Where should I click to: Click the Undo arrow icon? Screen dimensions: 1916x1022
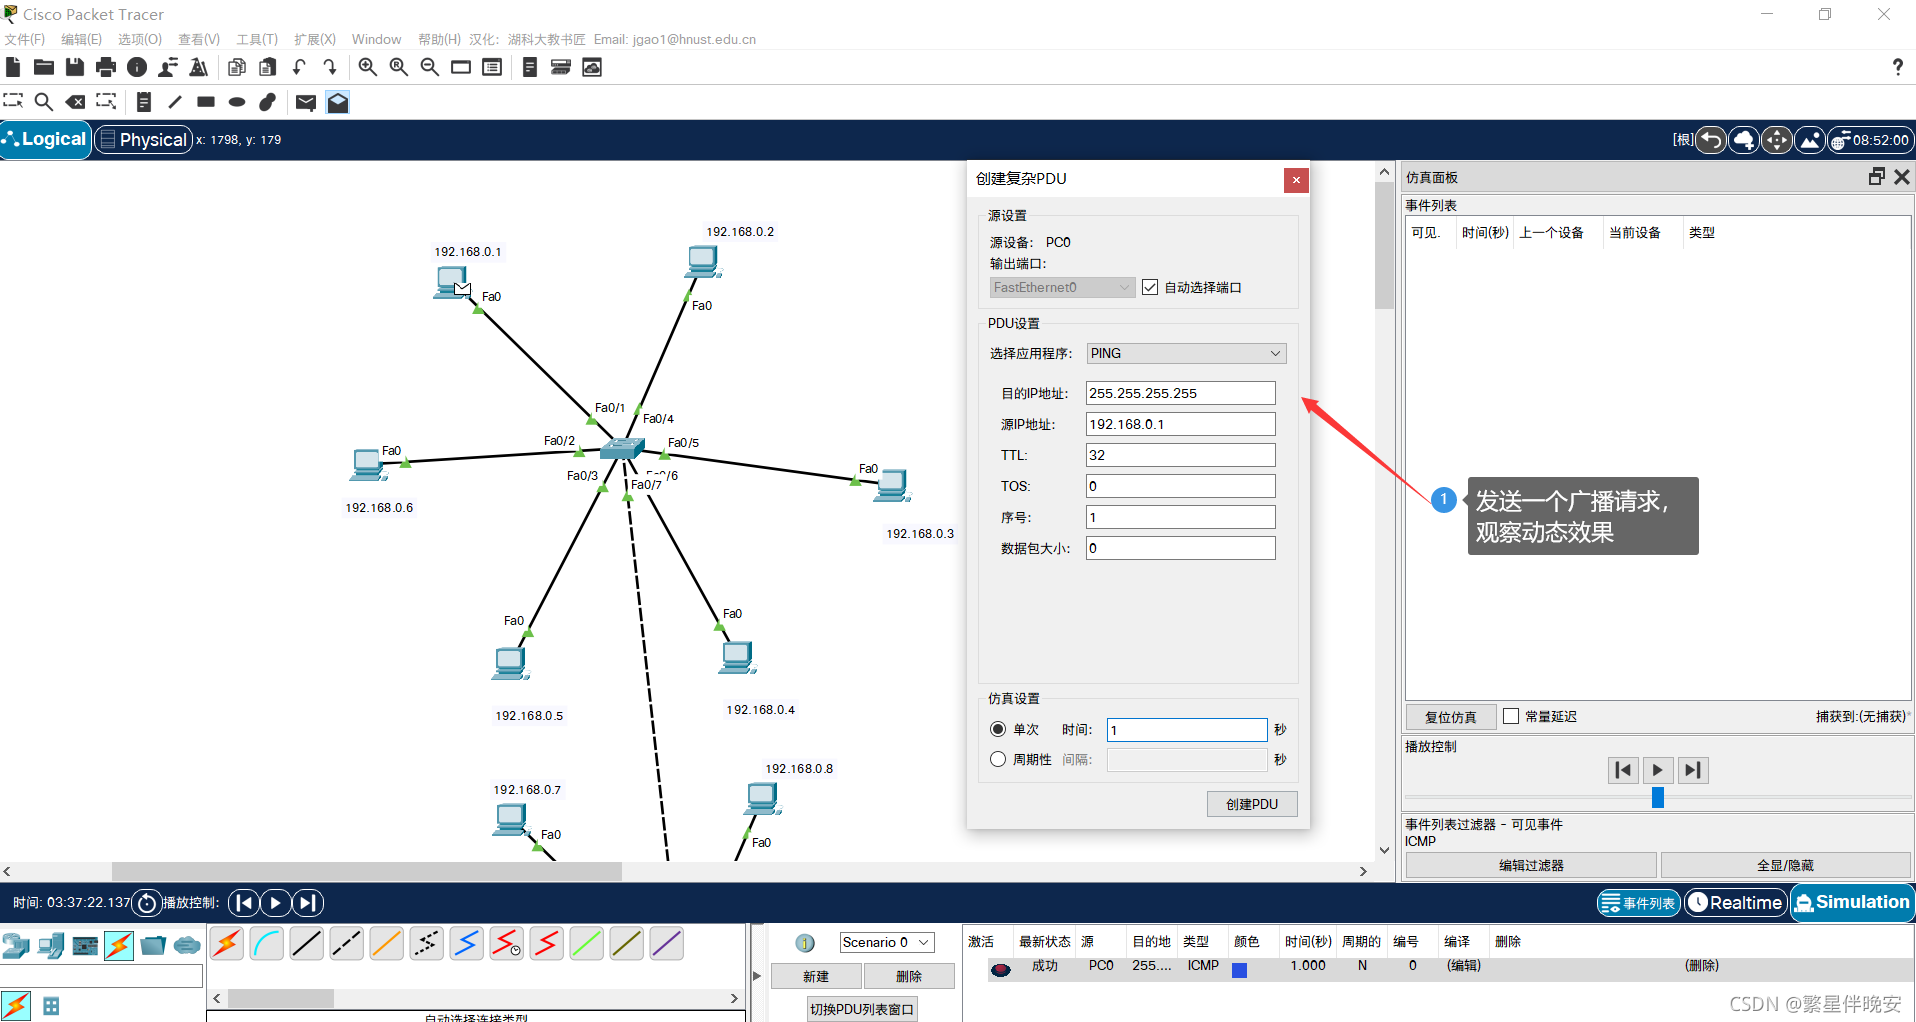(299, 67)
